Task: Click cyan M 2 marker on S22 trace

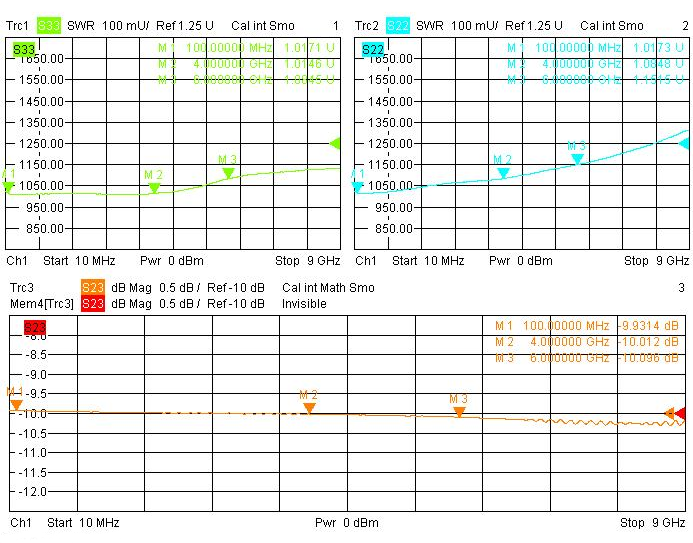Action: coord(503,172)
